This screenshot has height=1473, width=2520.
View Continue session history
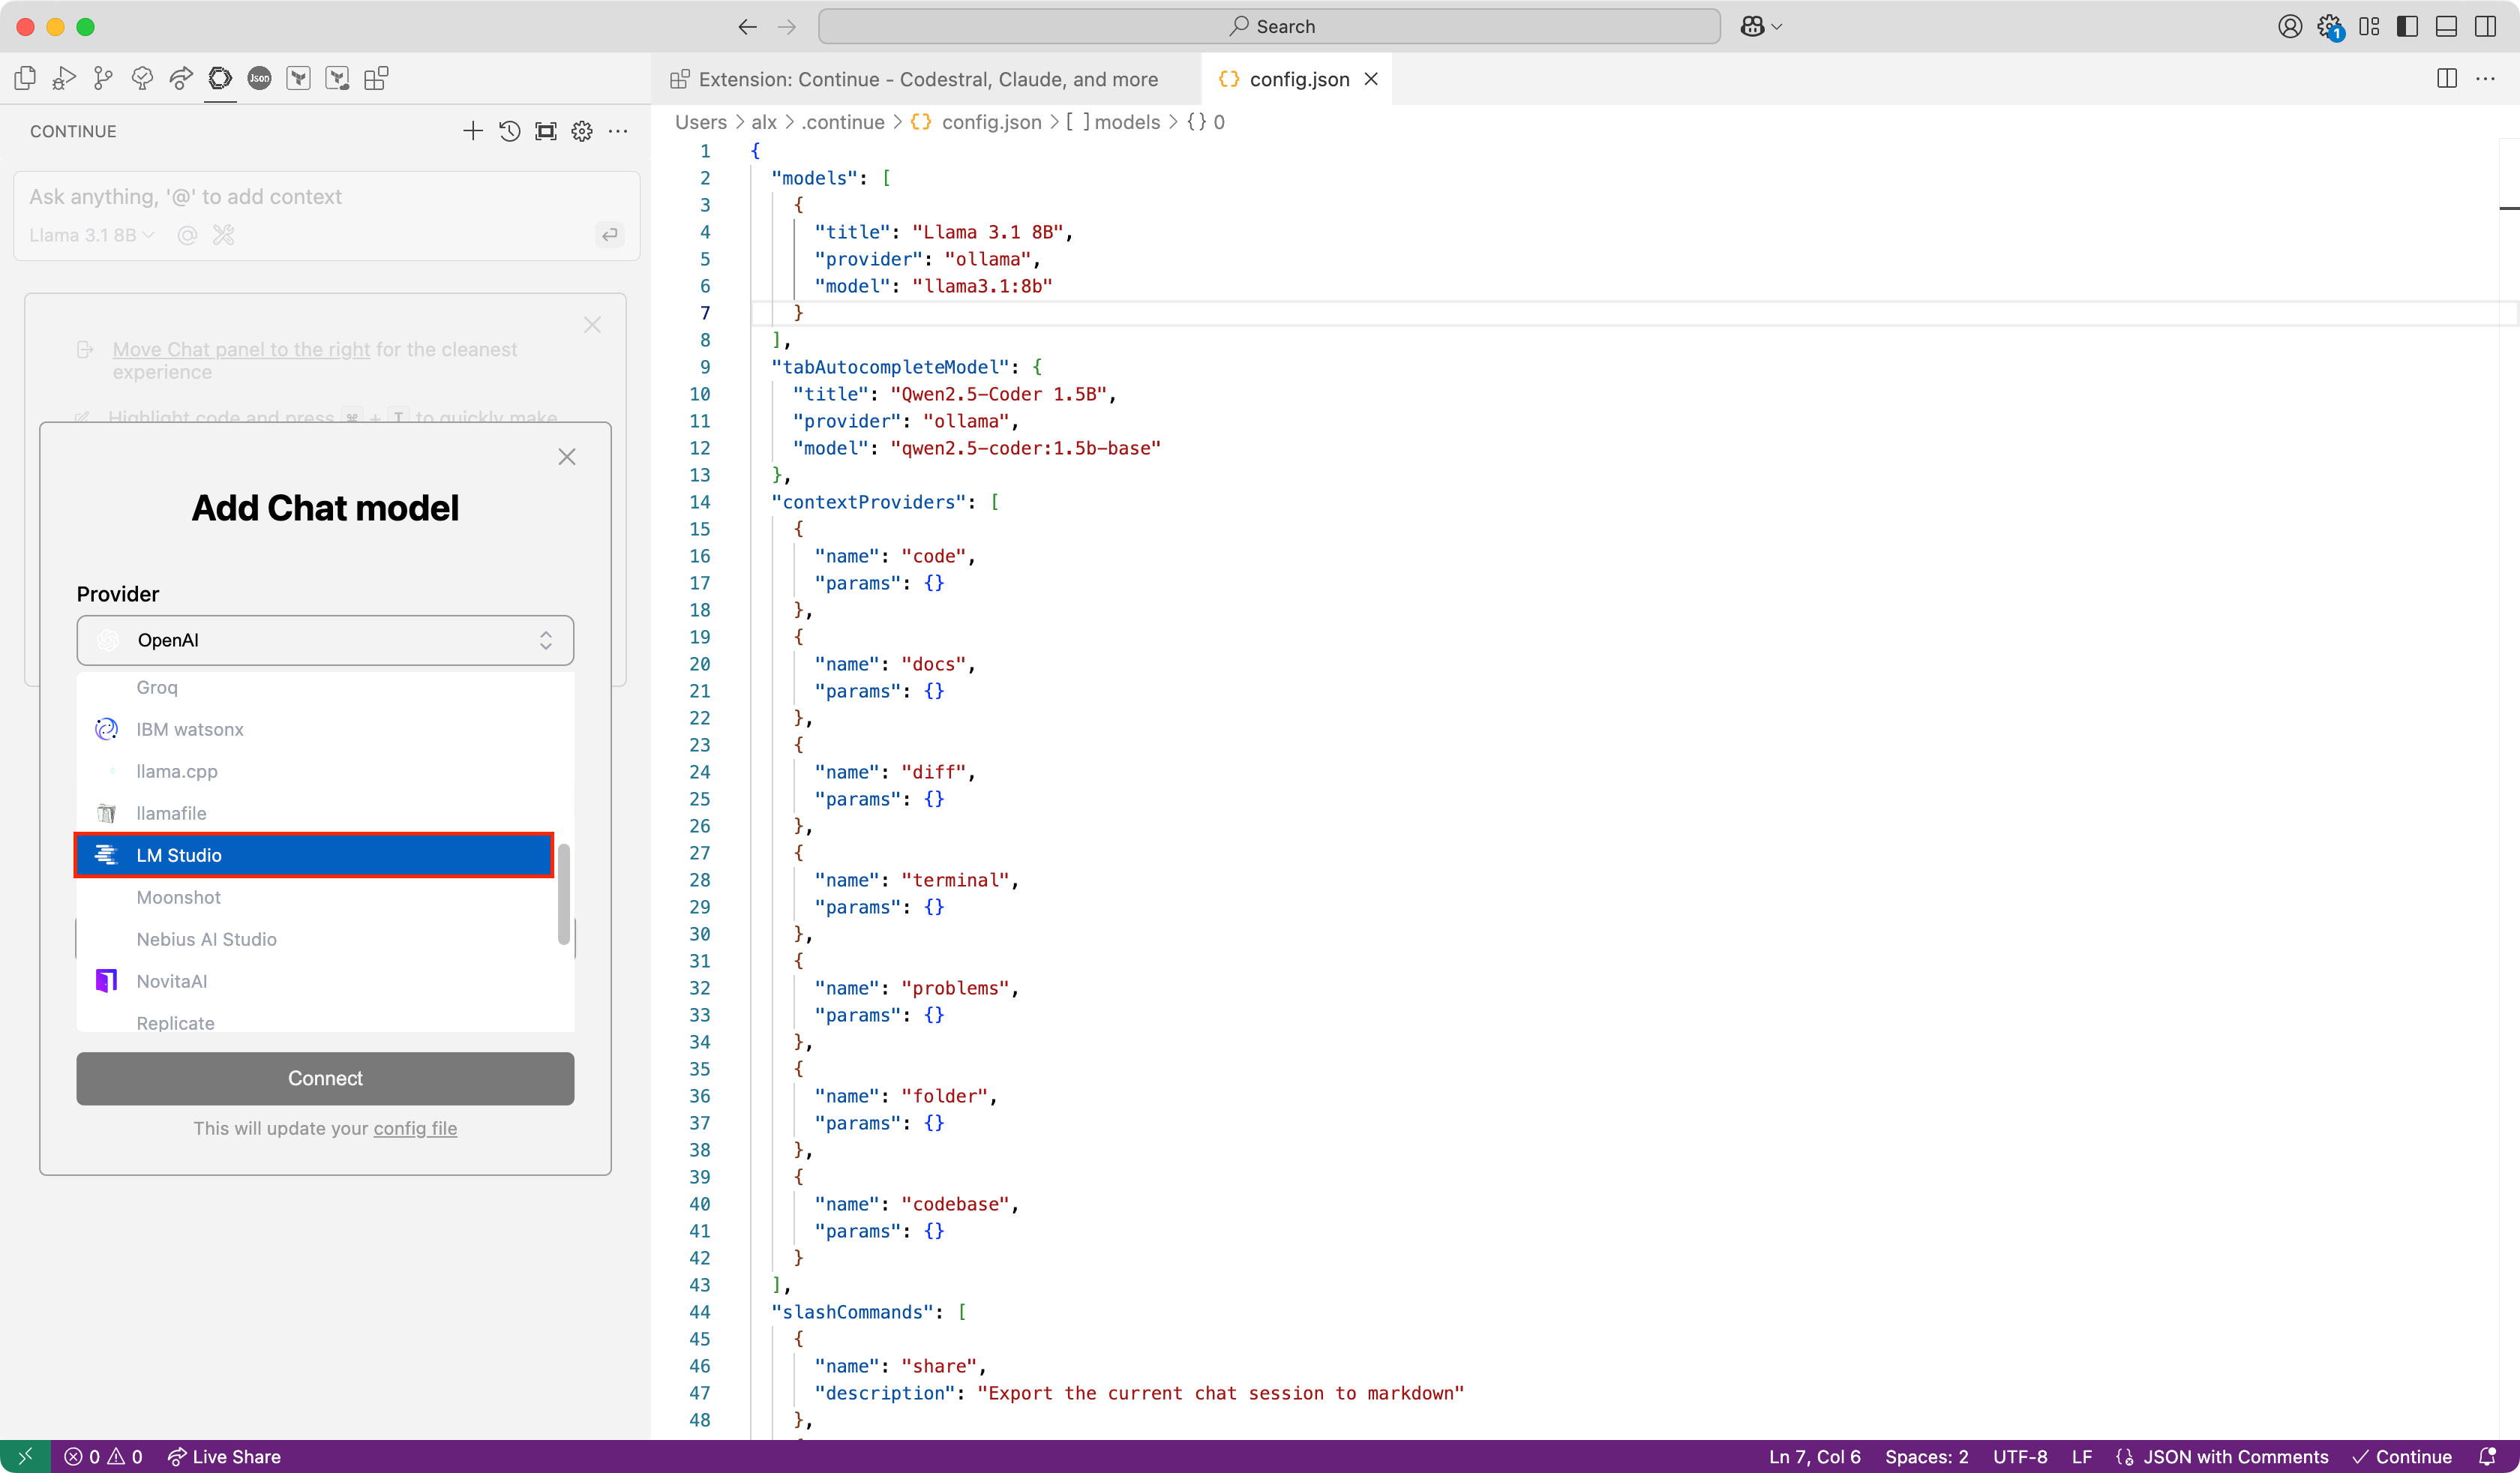(509, 131)
